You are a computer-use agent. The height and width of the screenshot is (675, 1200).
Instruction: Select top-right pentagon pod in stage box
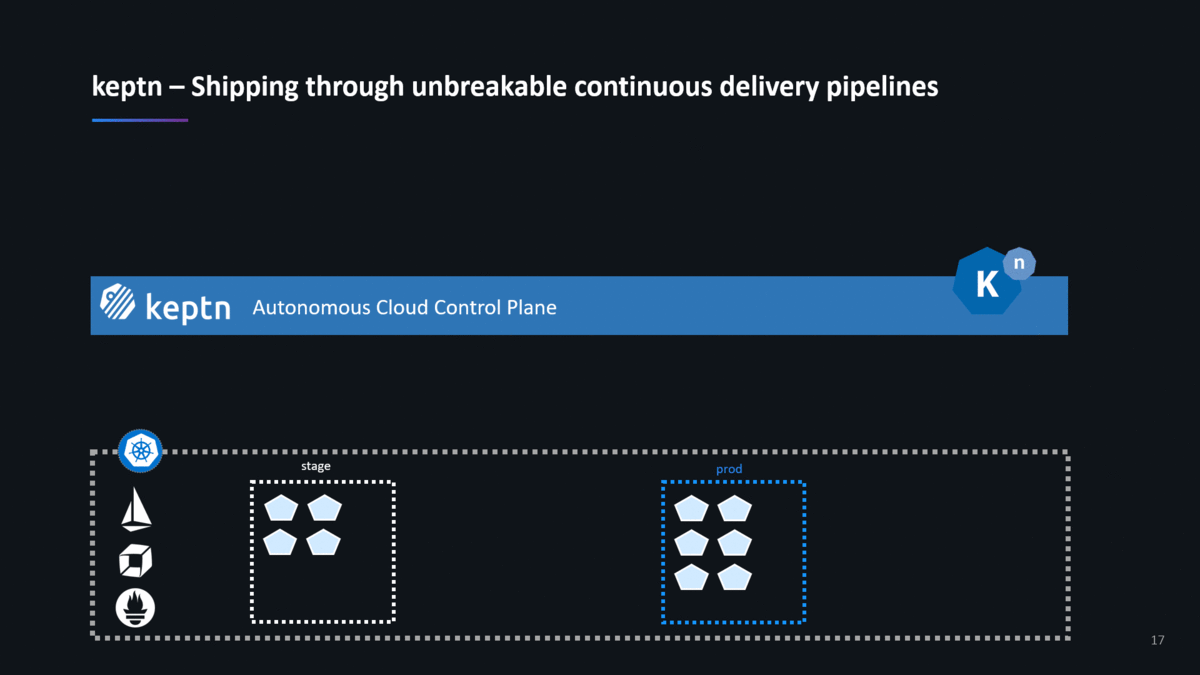(x=325, y=508)
